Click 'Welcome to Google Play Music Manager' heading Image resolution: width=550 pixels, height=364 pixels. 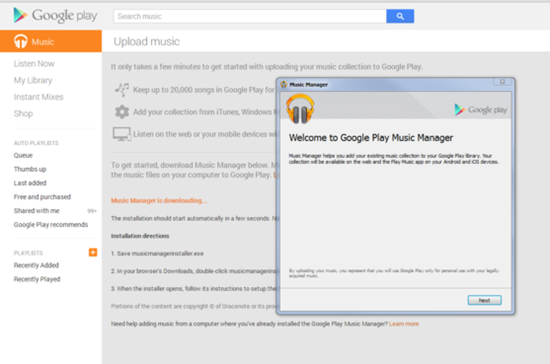coord(371,138)
